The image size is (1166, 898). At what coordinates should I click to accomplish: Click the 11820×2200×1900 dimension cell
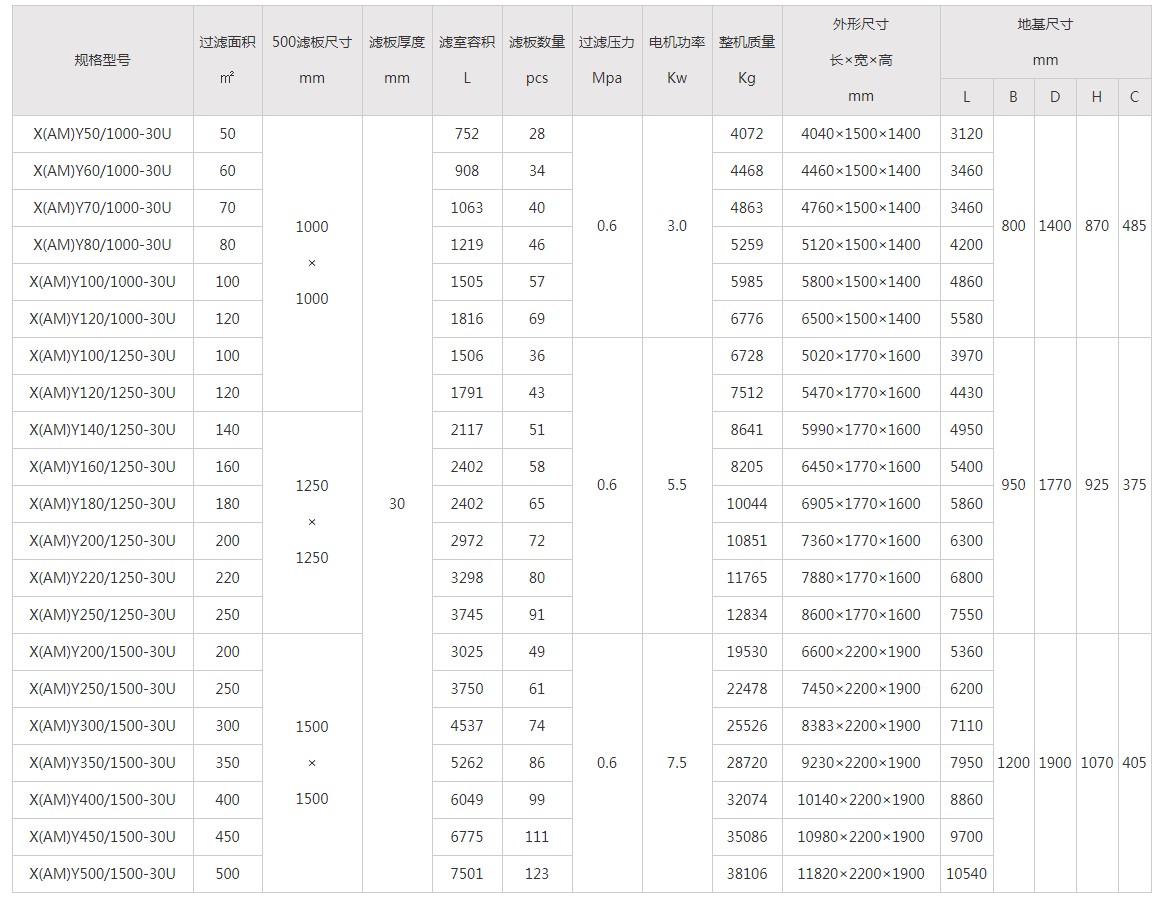pos(861,874)
